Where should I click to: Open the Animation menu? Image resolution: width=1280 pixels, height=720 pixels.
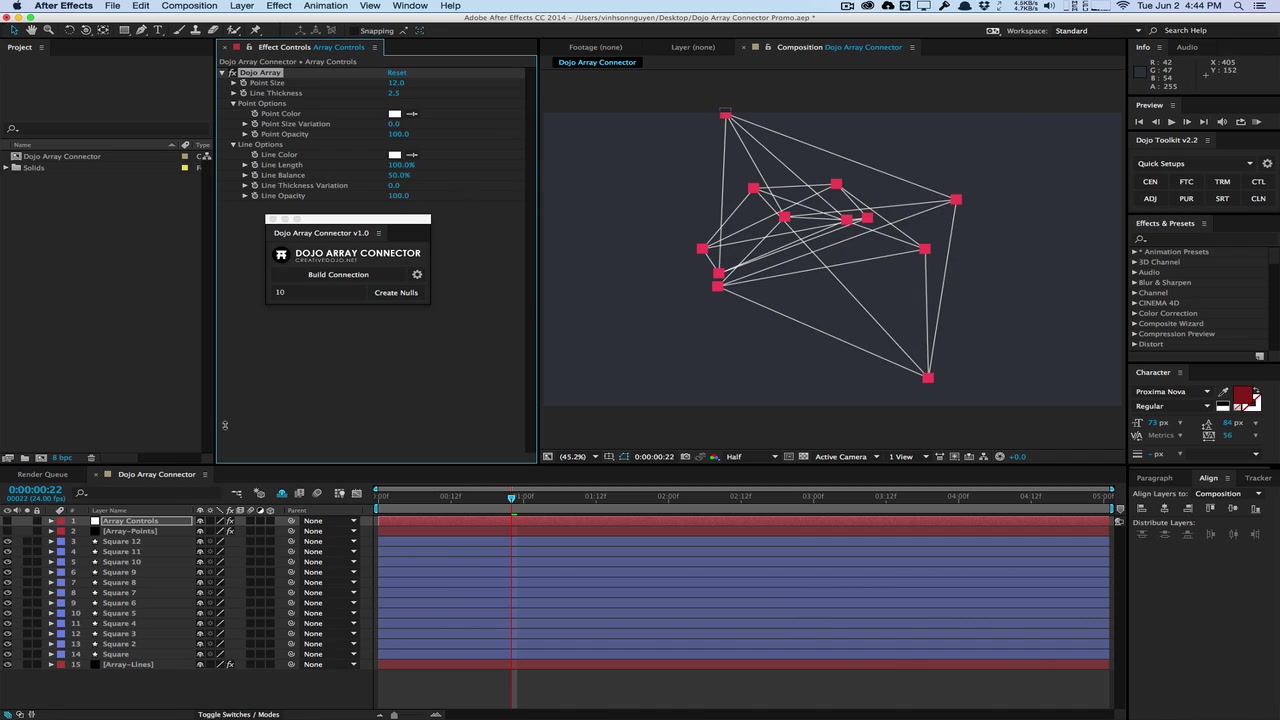tap(325, 6)
